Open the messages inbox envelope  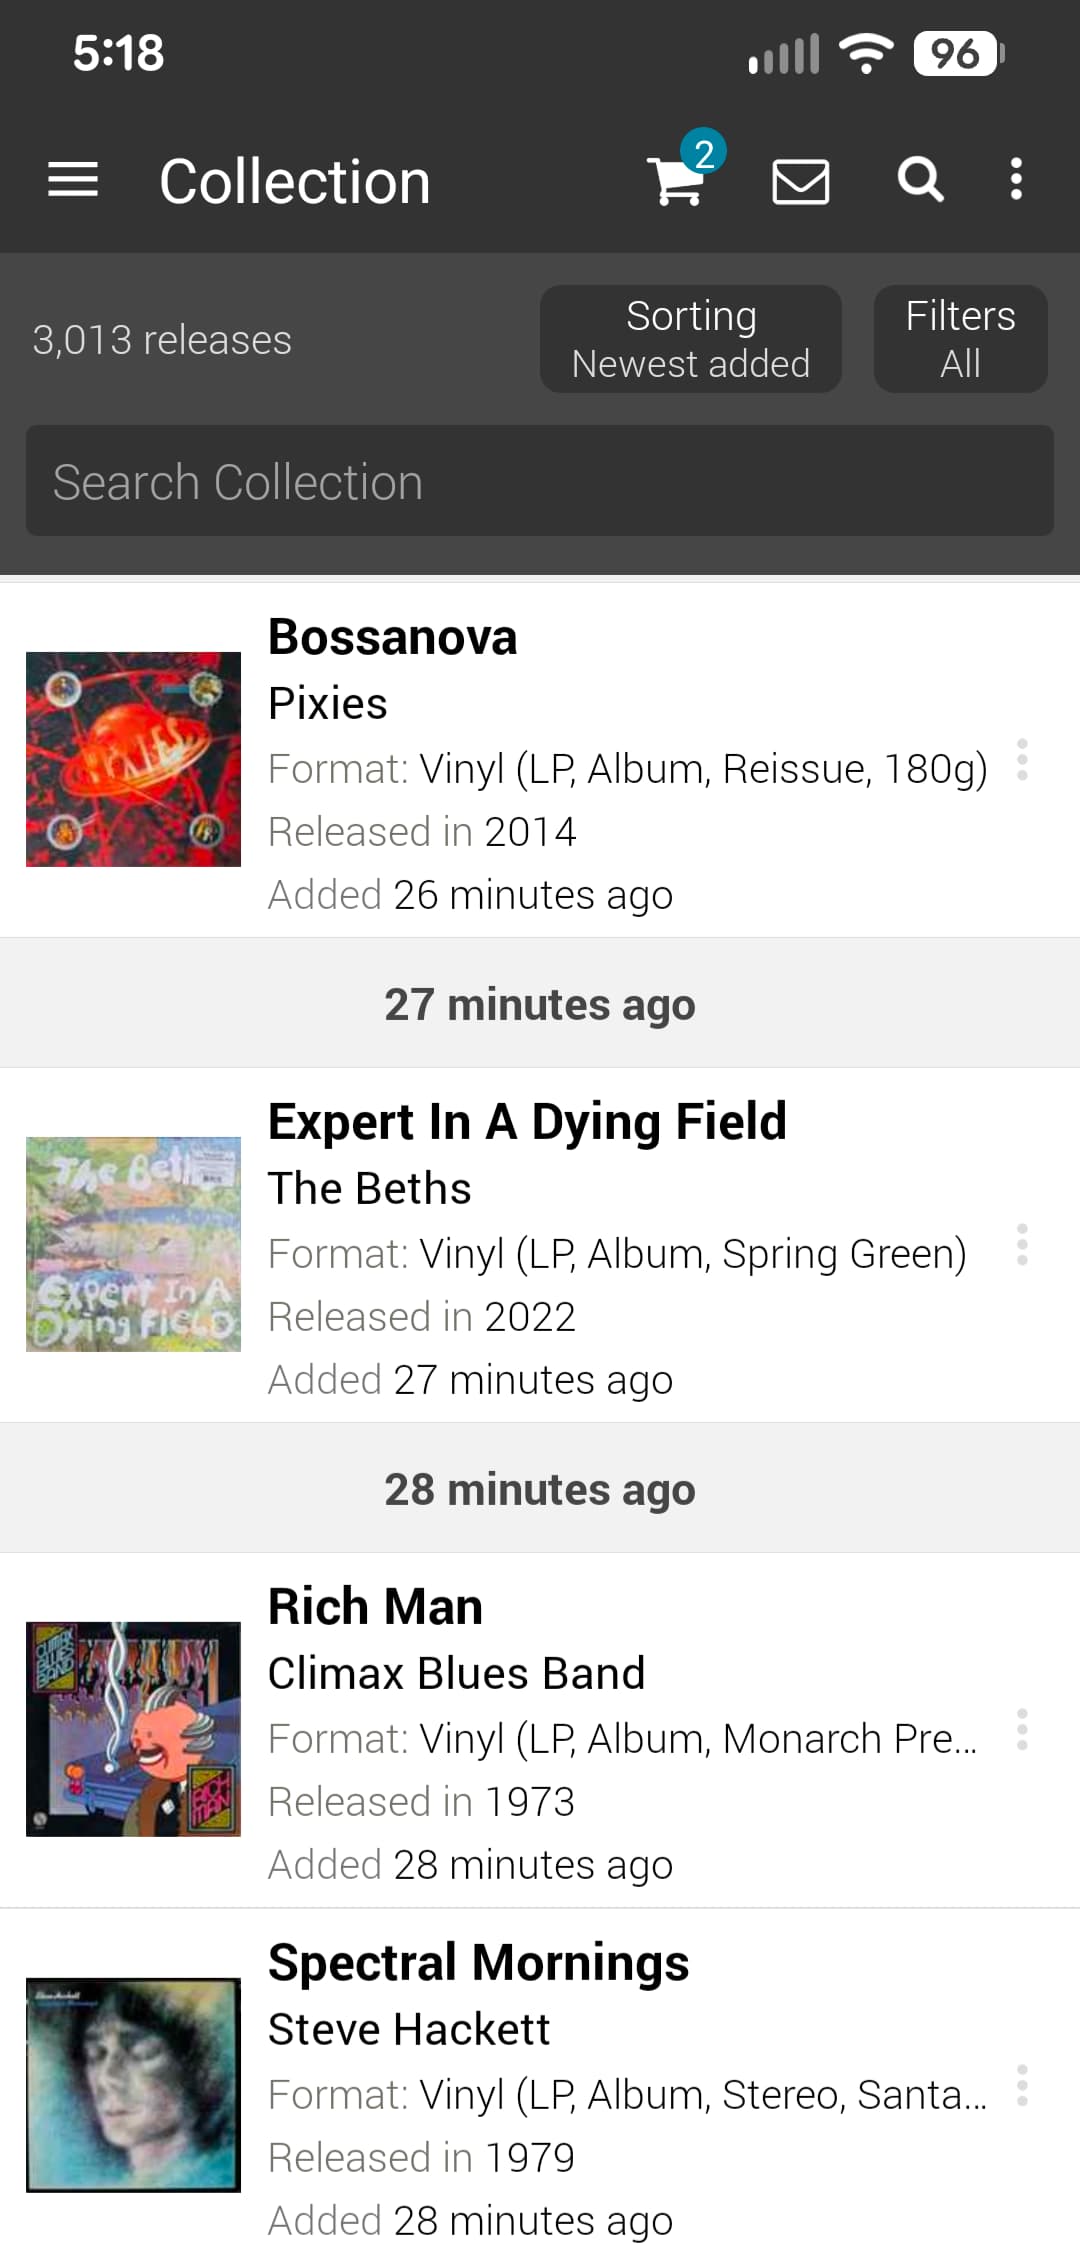(x=800, y=181)
